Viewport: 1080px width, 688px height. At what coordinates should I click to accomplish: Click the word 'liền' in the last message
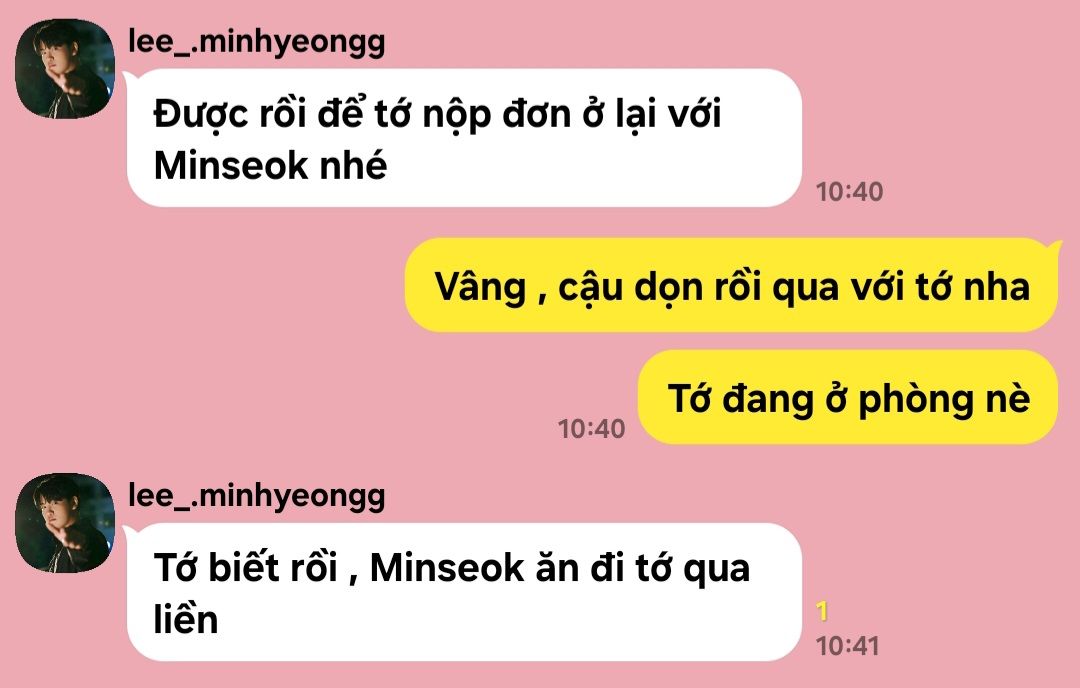[x=185, y=619]
